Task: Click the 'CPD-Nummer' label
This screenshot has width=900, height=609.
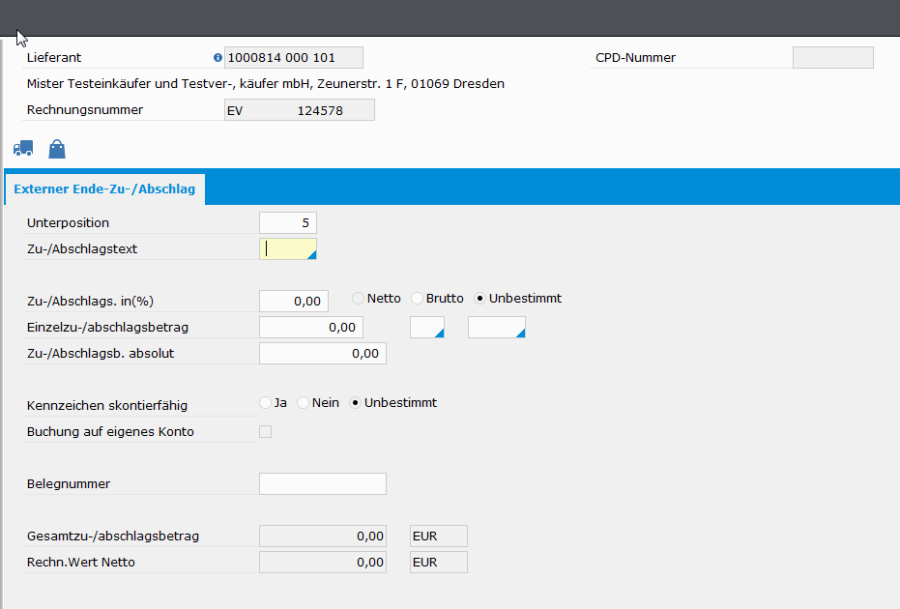Action: point(635,57)
